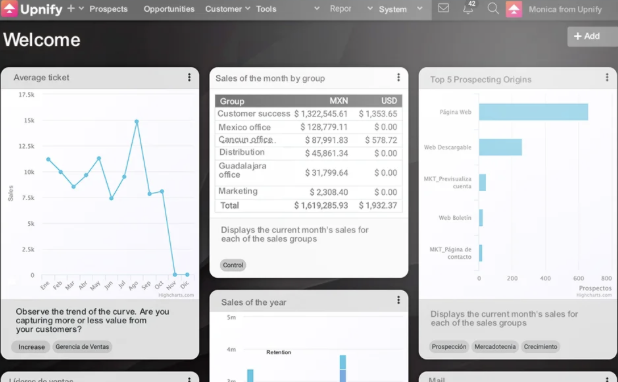Click the Customer success row label
The height and width of the screenshot is (382, 618).
tap(254, 114)
